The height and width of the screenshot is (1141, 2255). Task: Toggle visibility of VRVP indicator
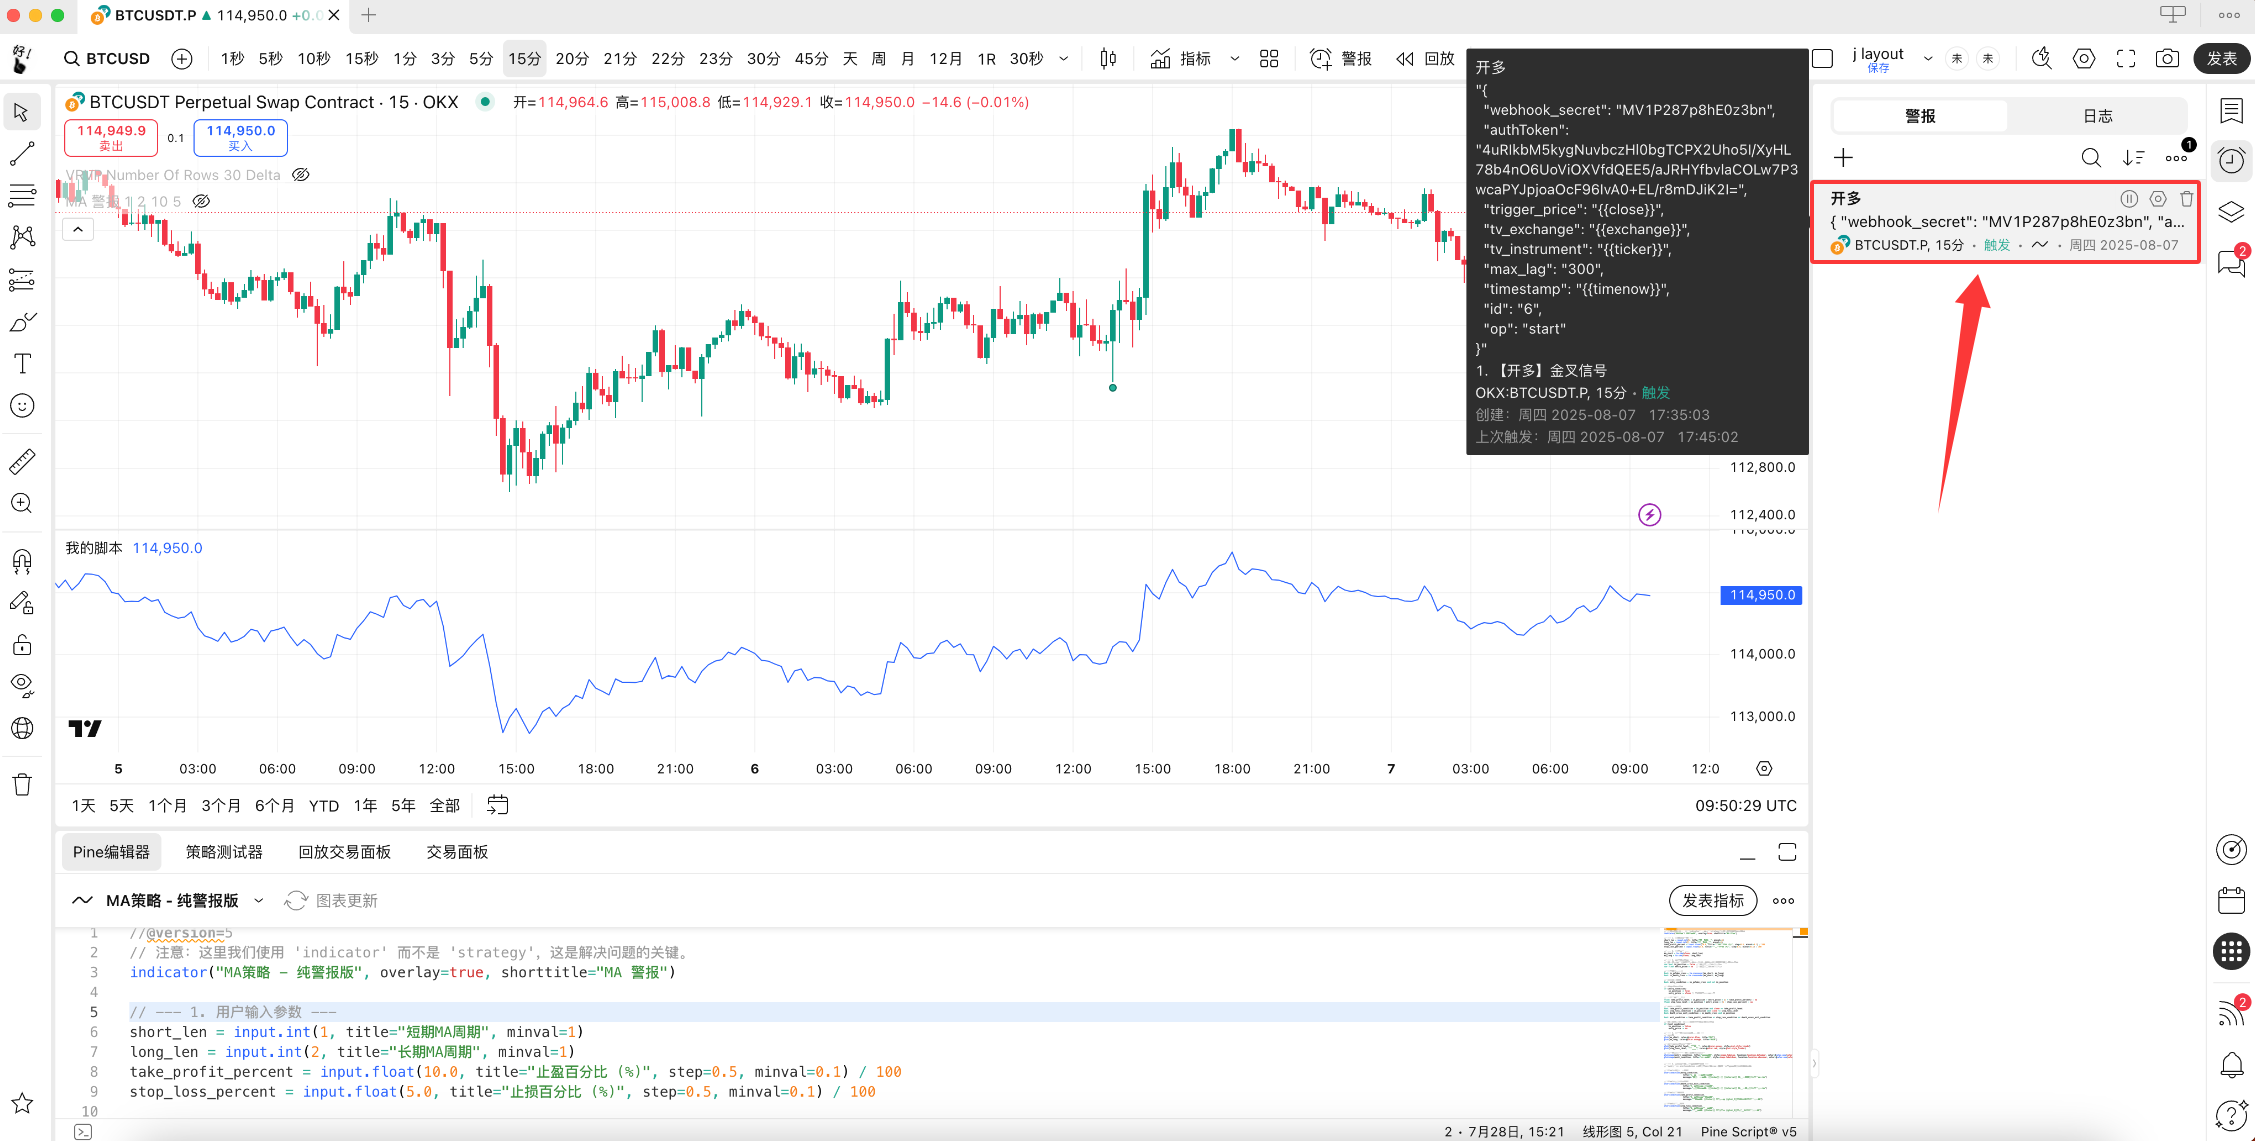click(x=300, y=175)
